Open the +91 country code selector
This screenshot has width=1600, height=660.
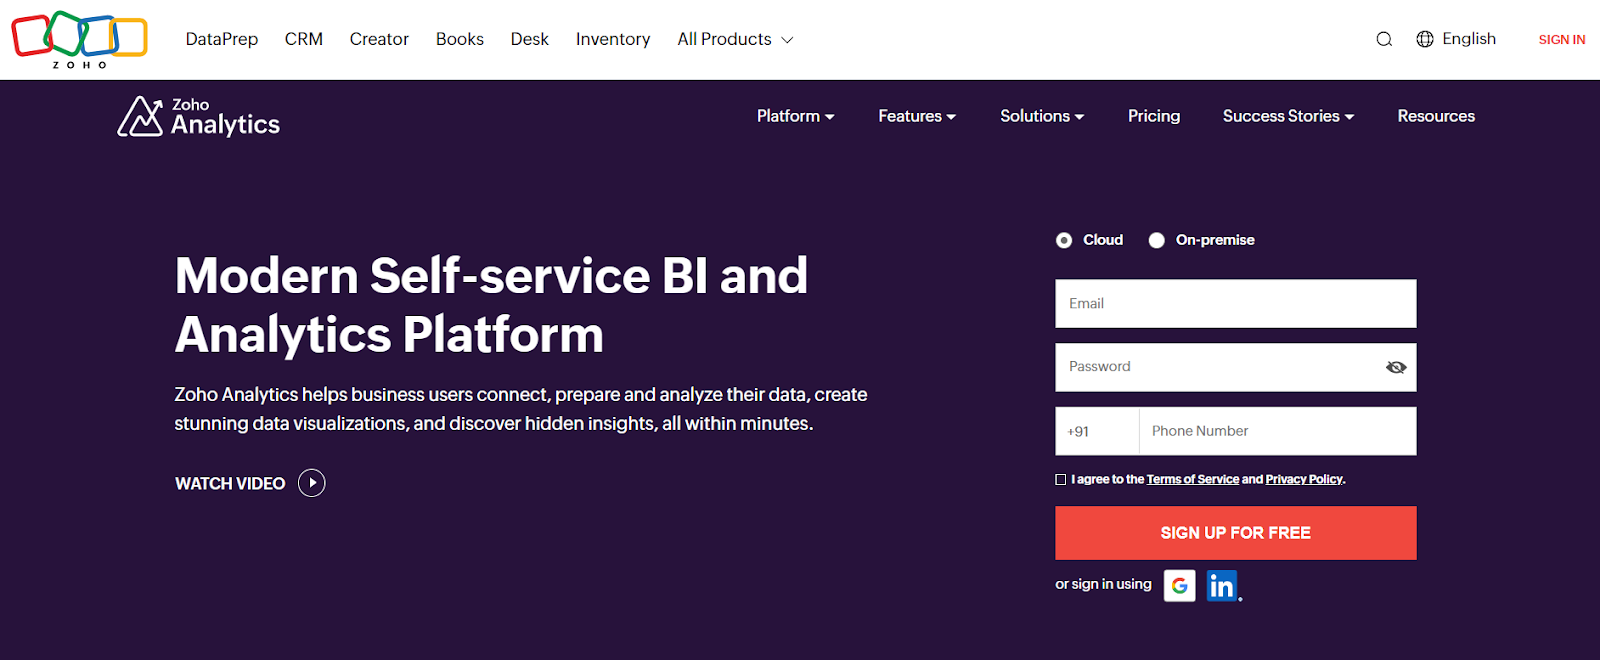pyautogui.click(x=1097, y=431)
